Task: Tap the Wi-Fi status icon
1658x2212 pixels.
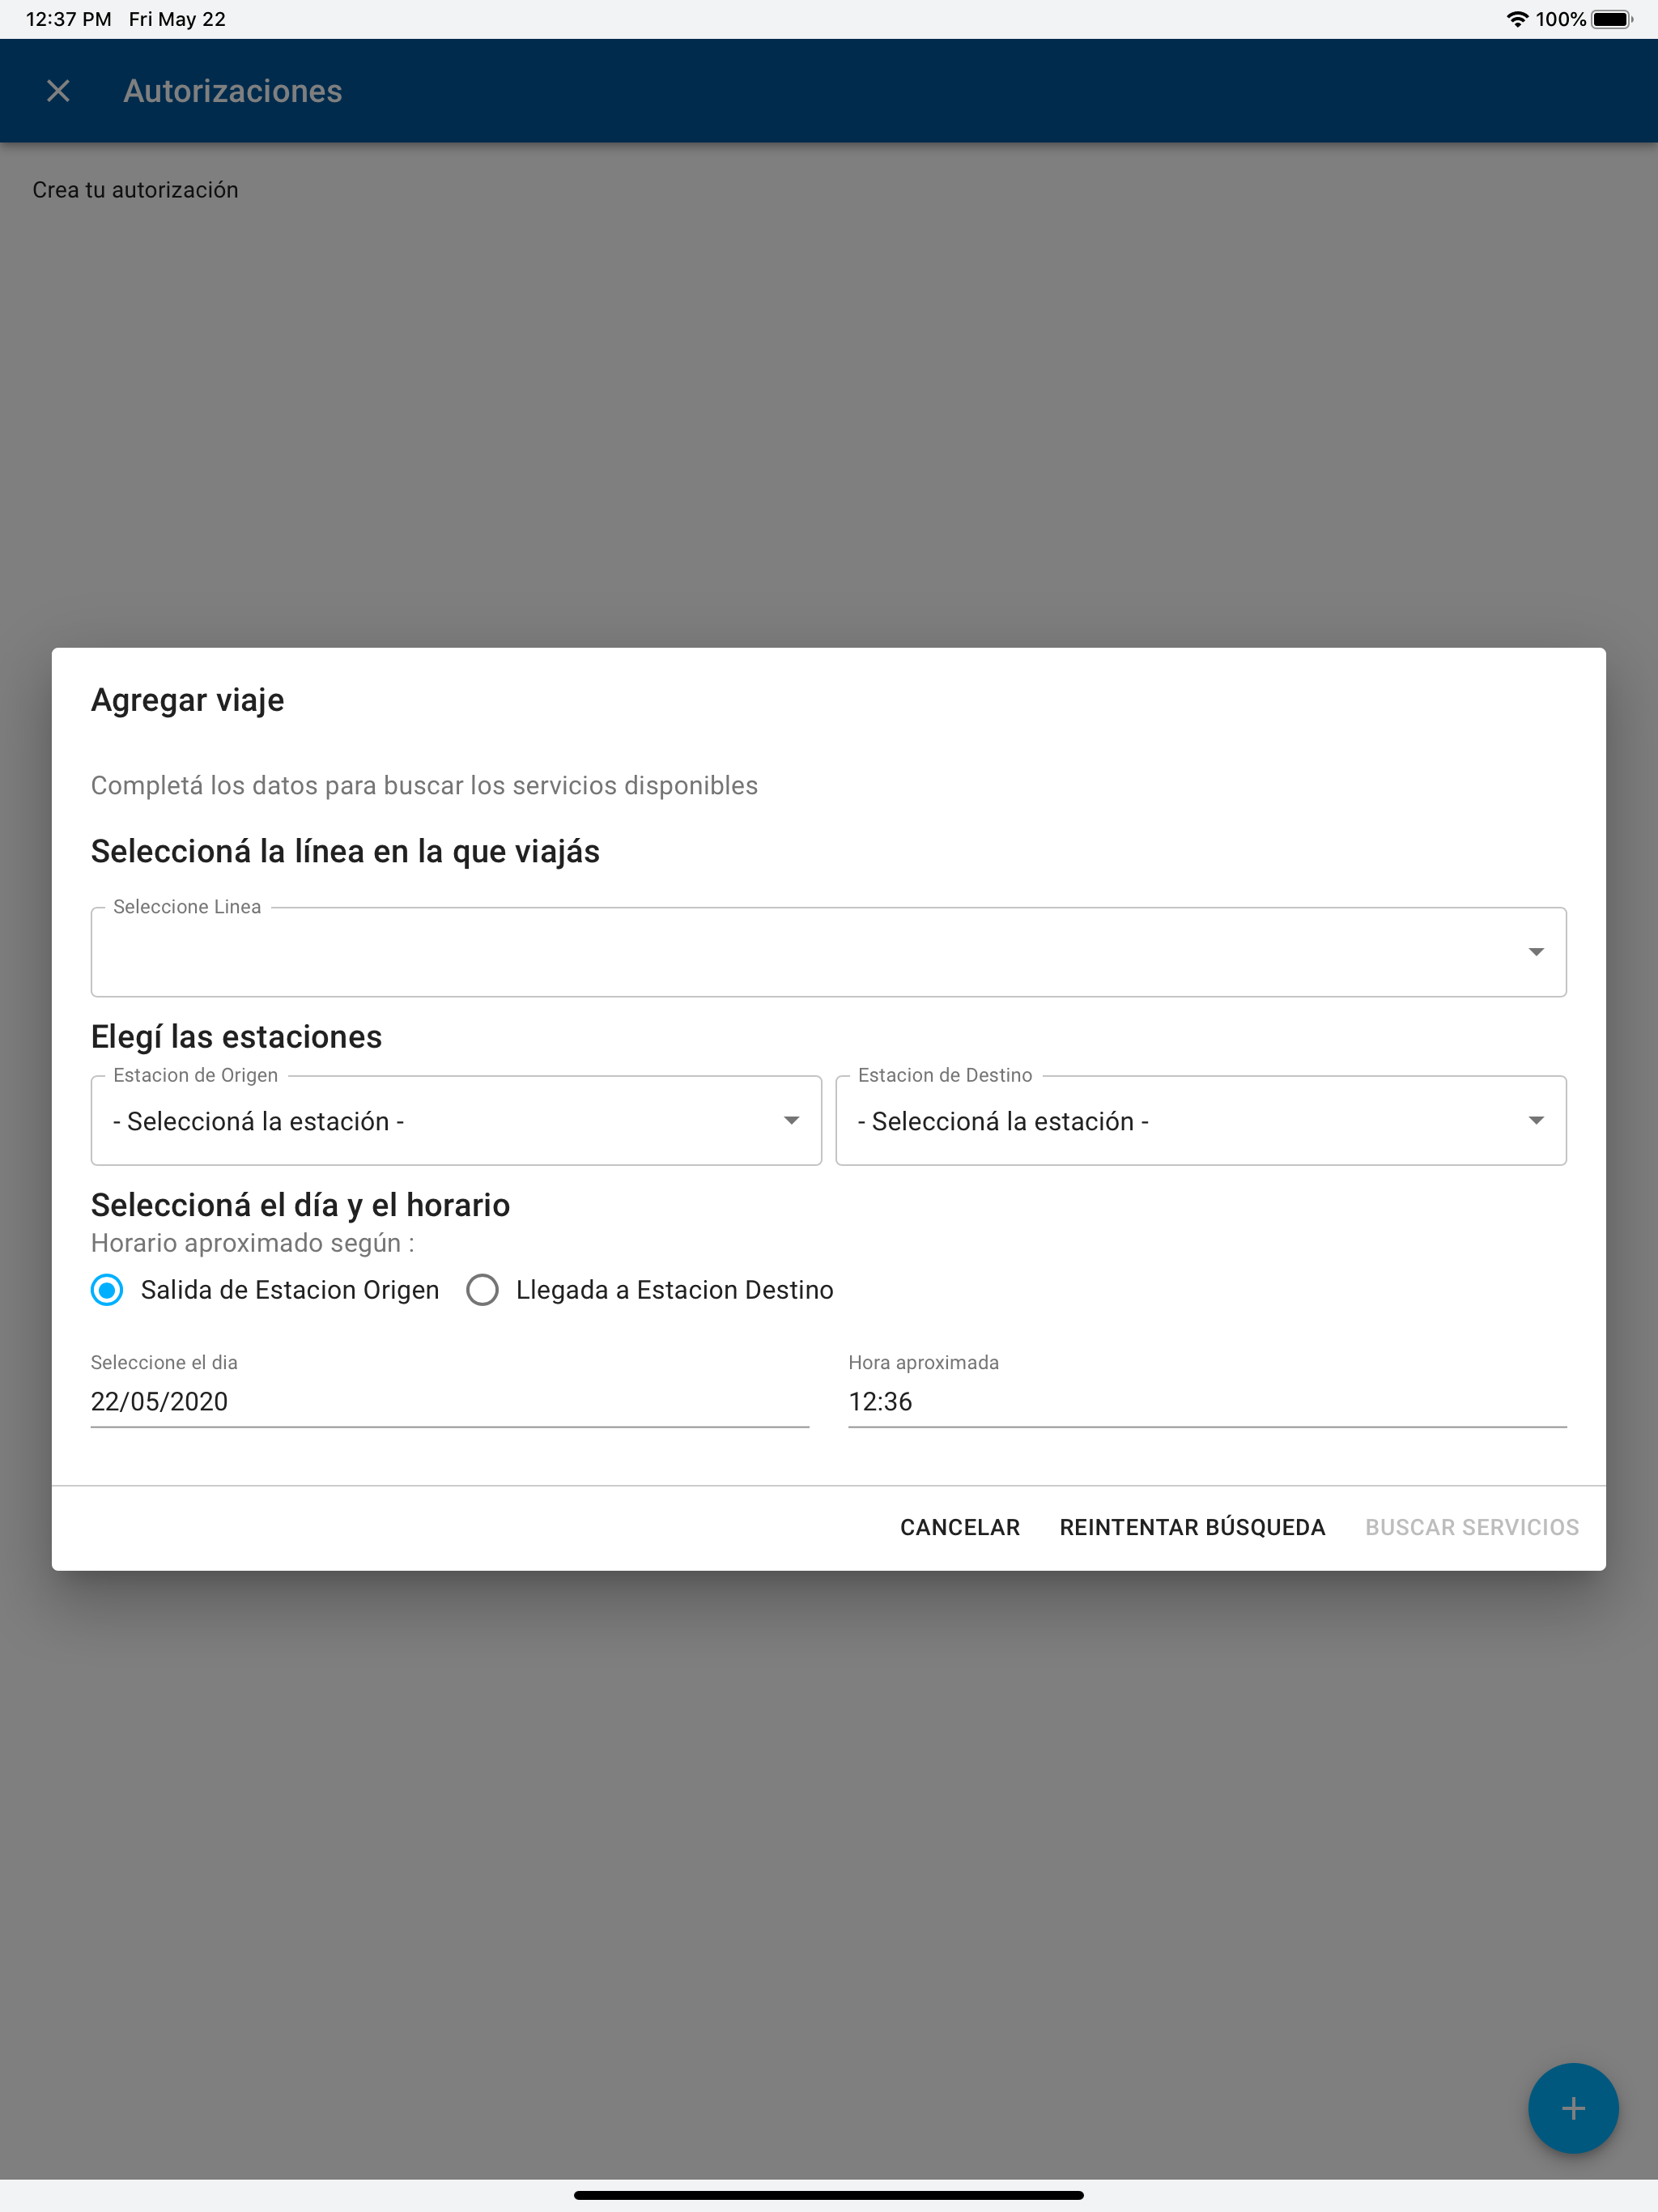Action: click(x=1517, y=19)
